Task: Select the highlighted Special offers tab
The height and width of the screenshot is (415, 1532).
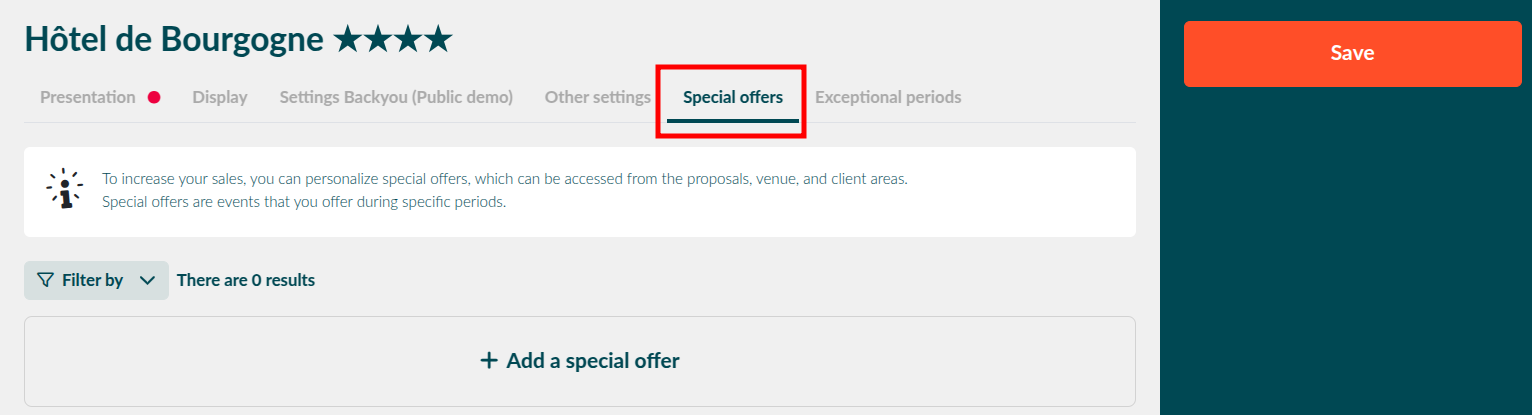Action: (x=733, y=98)
